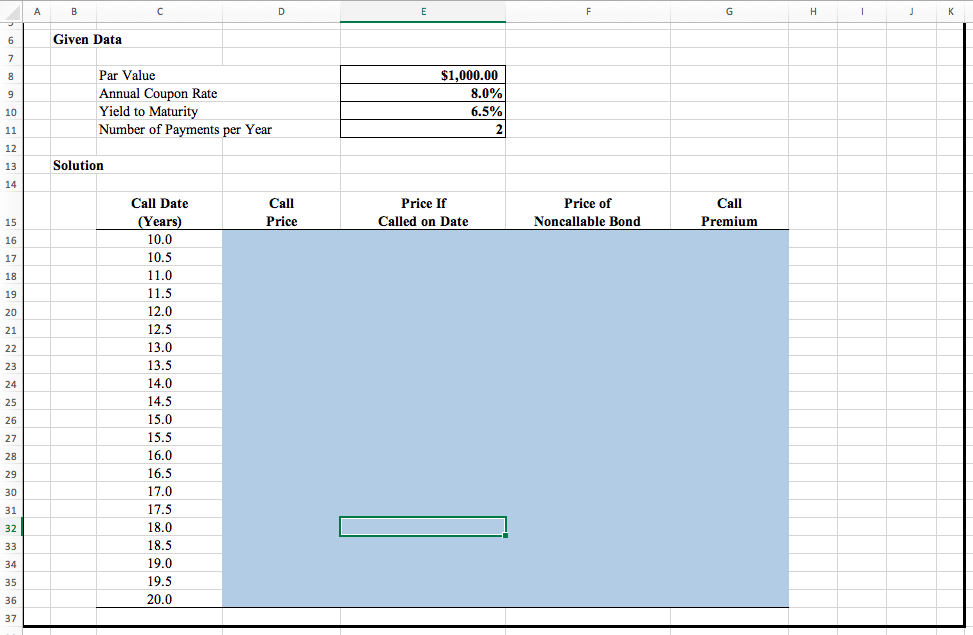Click the Call Date (Years) column header cell
The width and height of the screenshot is (973, 635).
(159, 211)
